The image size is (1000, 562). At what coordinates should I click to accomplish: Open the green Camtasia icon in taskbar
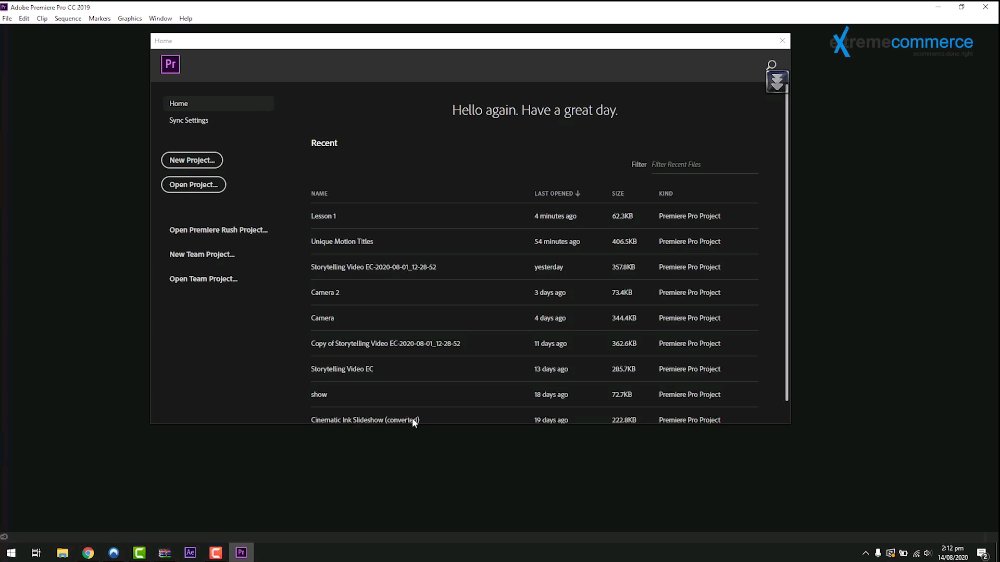[139, 553]
